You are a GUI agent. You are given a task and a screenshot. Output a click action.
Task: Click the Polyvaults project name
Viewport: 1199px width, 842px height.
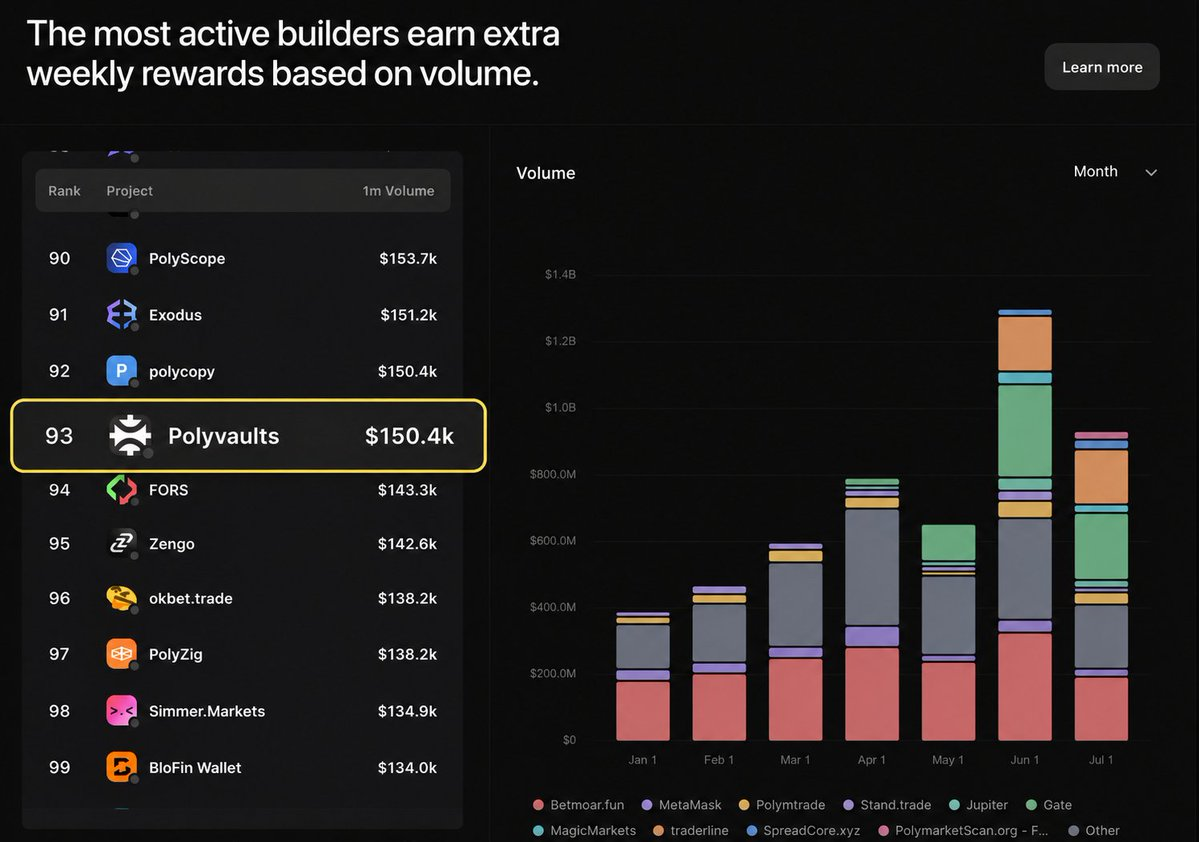pos(223,436)
